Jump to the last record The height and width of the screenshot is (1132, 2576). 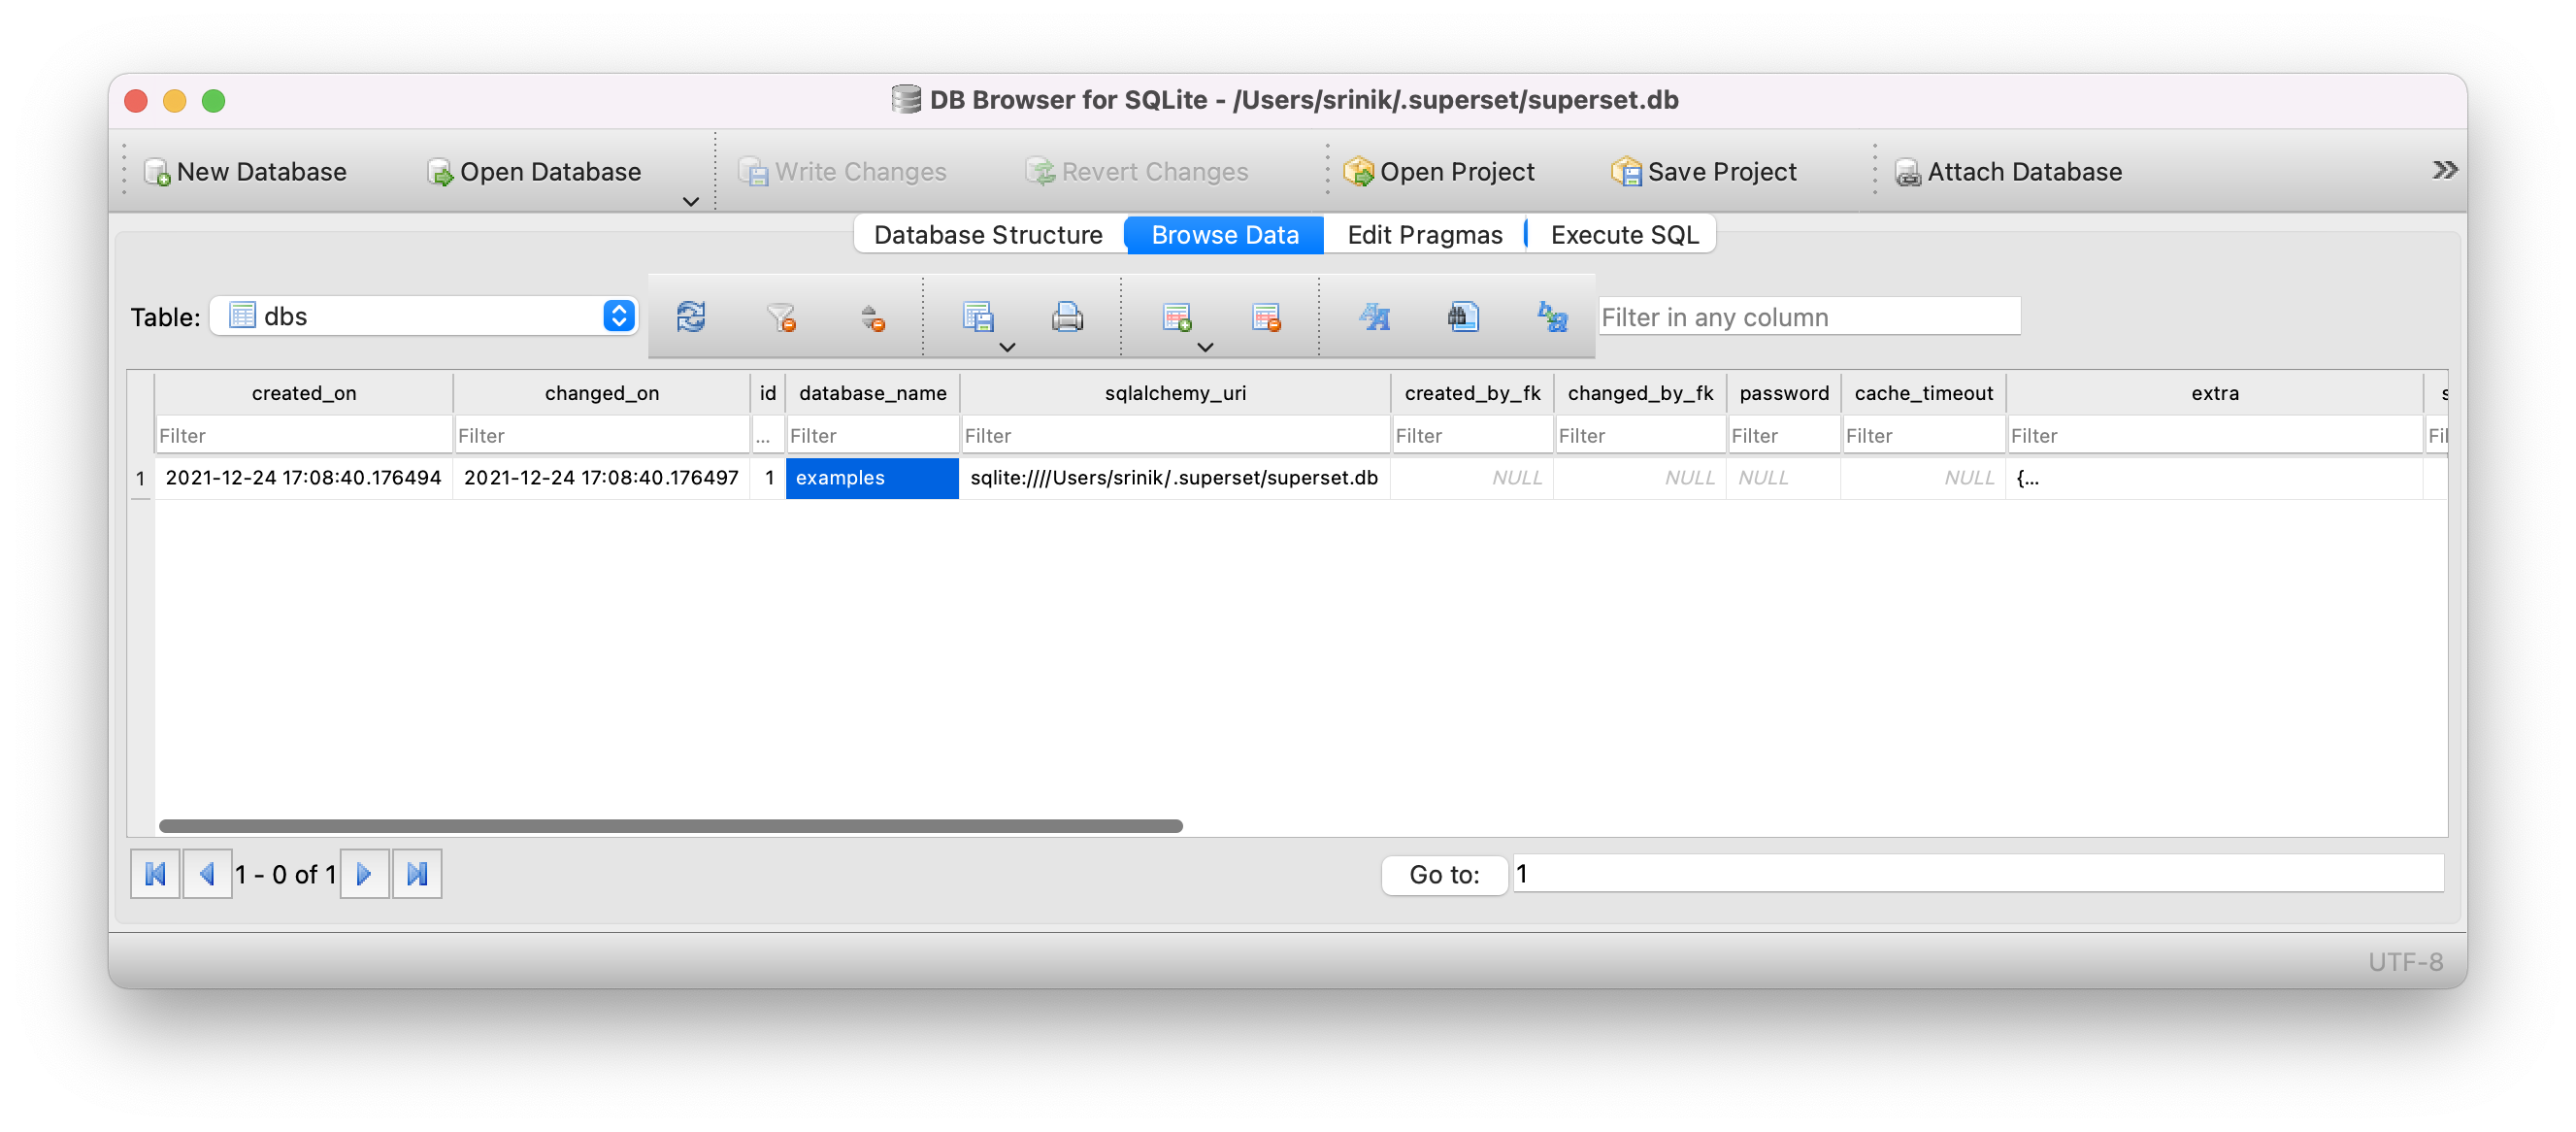tap(417, 874)
